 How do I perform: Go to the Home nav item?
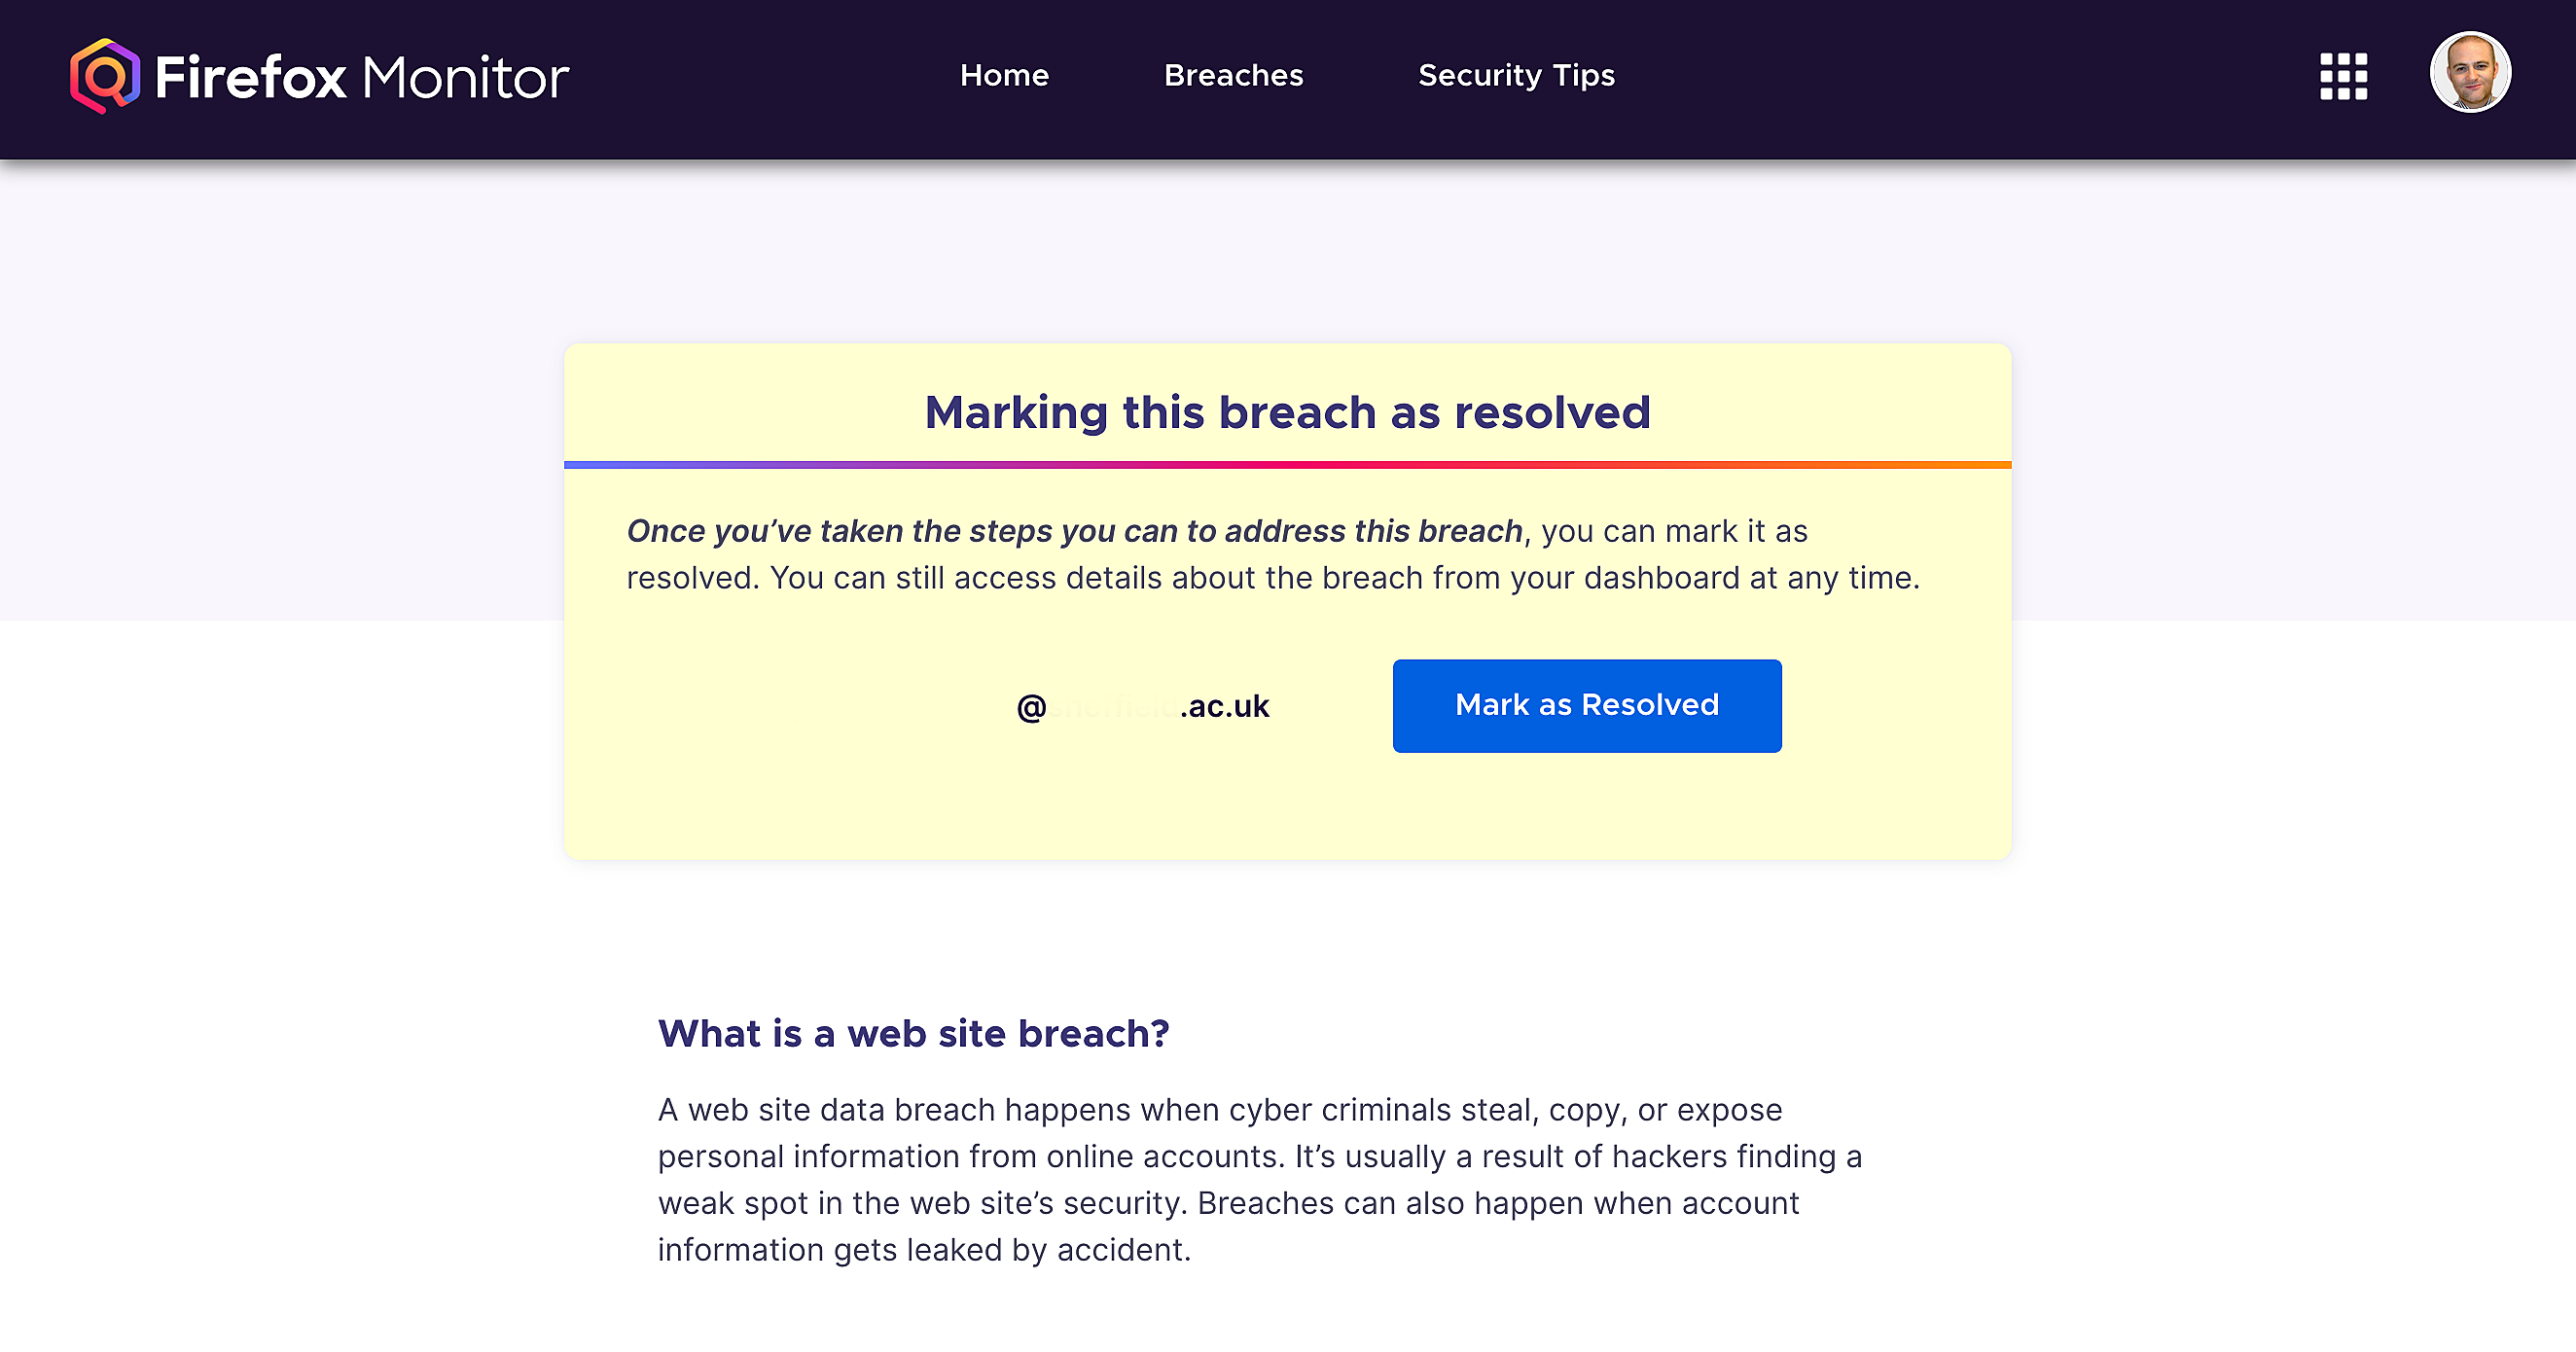[x=1004, y=76]
